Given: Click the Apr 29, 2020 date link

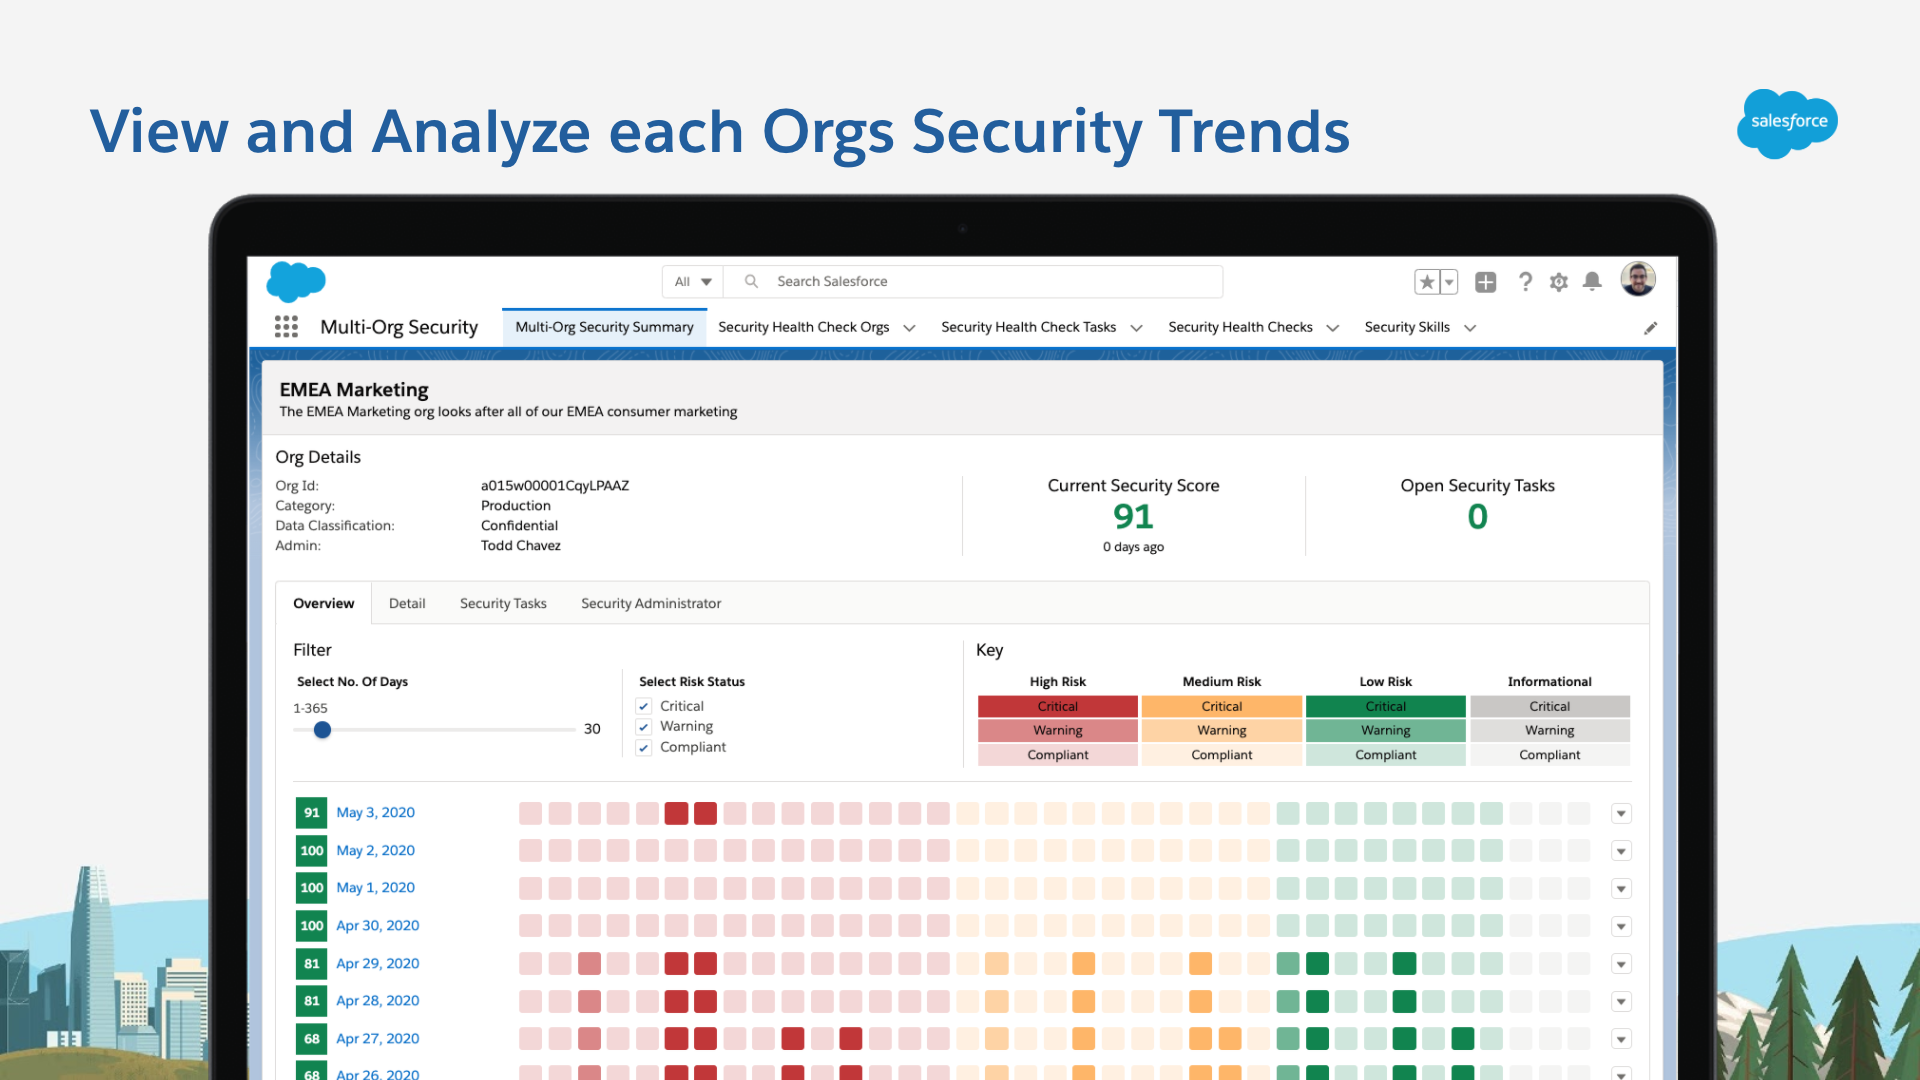Looking at the screenshot, I should tap(378, 963).
